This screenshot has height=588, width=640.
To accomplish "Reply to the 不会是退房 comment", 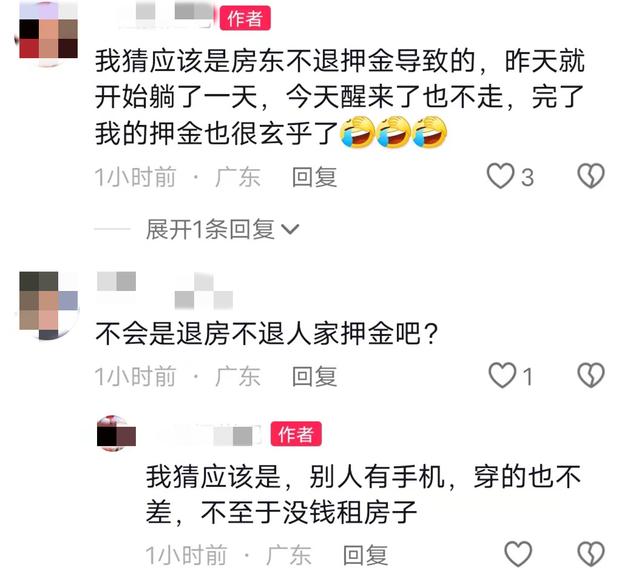I will tap(314, 376).
